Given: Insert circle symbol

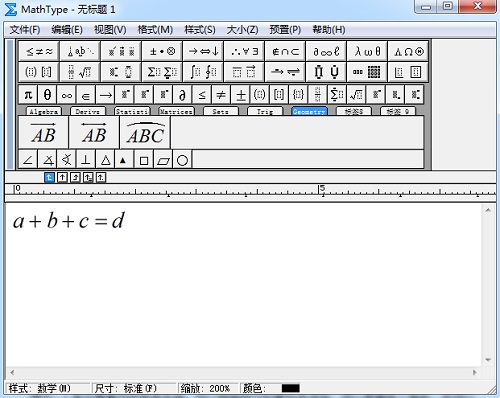Looking at the screenshot, I should [x=182, y=160].
